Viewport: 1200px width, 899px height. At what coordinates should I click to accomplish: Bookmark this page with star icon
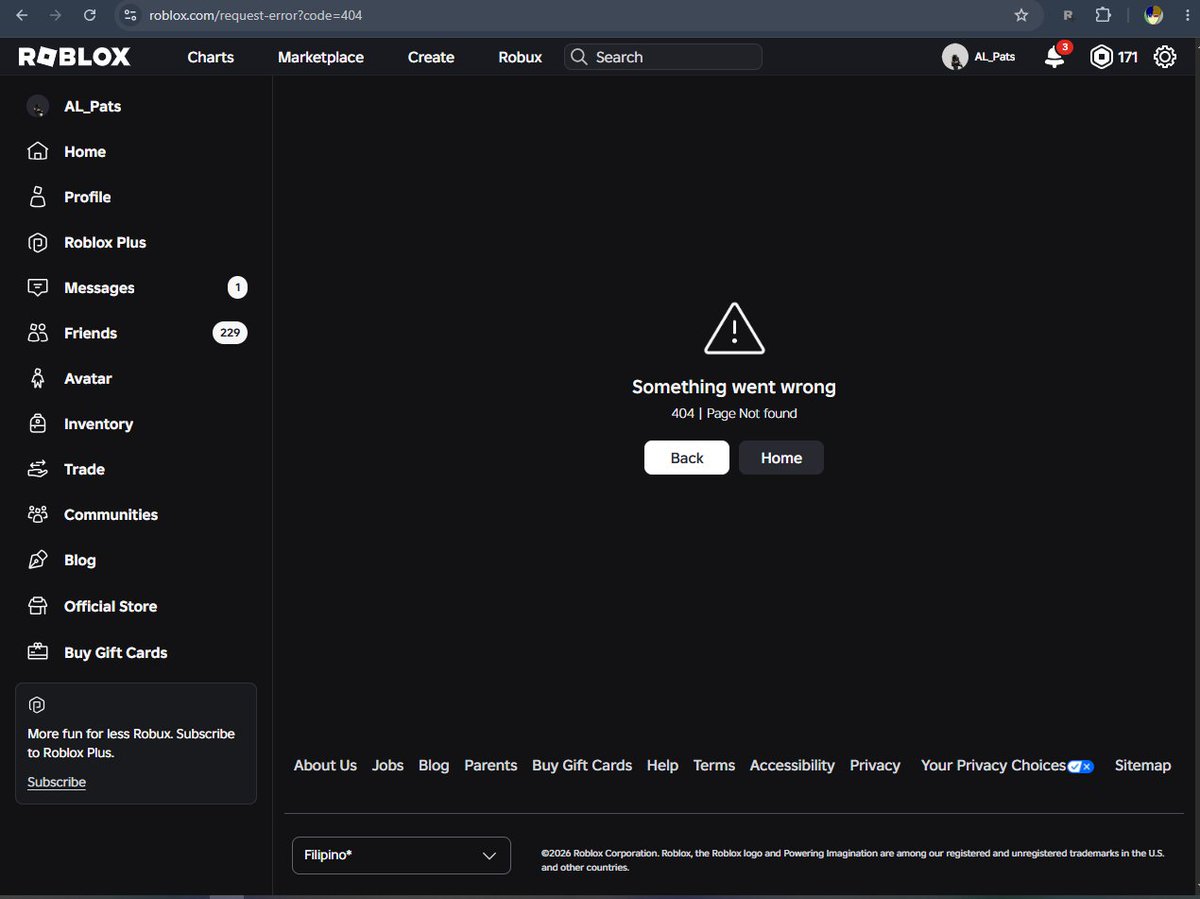point(1021,15)
